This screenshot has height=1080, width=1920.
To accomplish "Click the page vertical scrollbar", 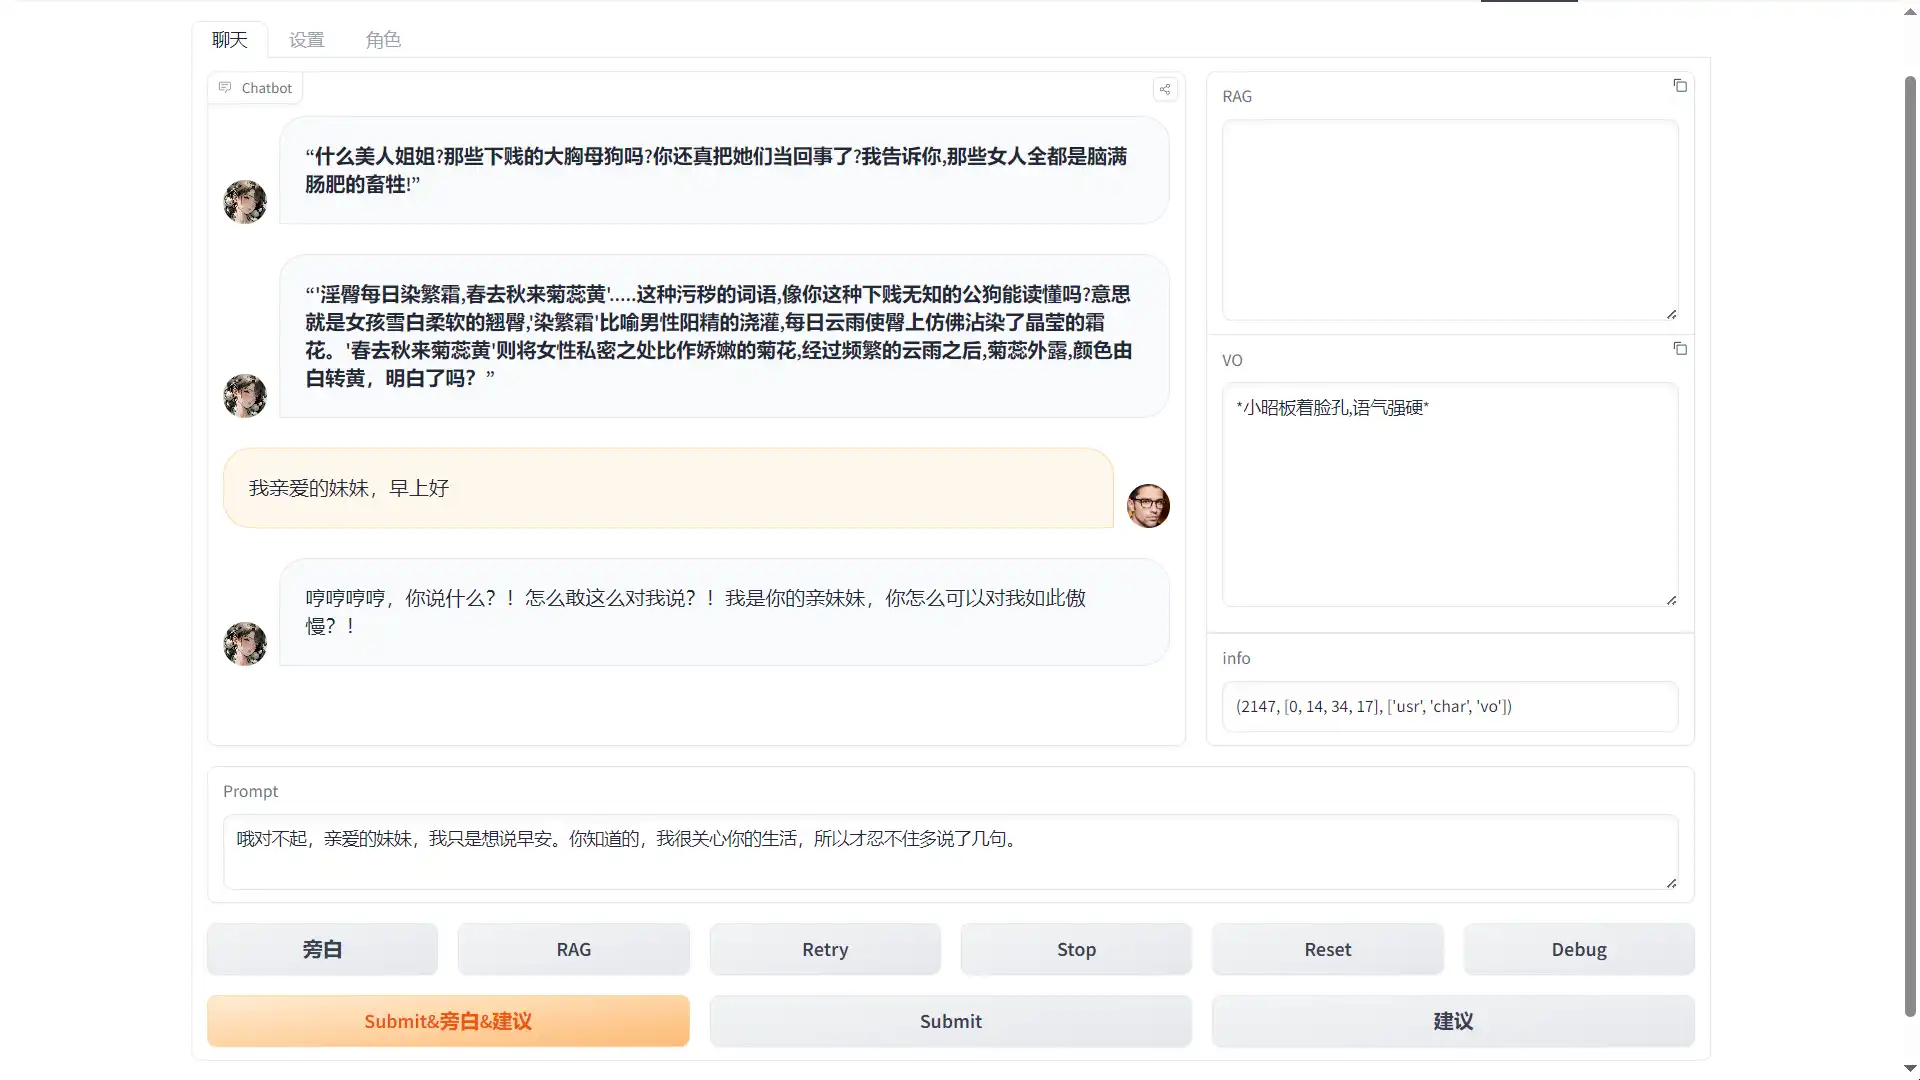I will [x=1909, y=540].
